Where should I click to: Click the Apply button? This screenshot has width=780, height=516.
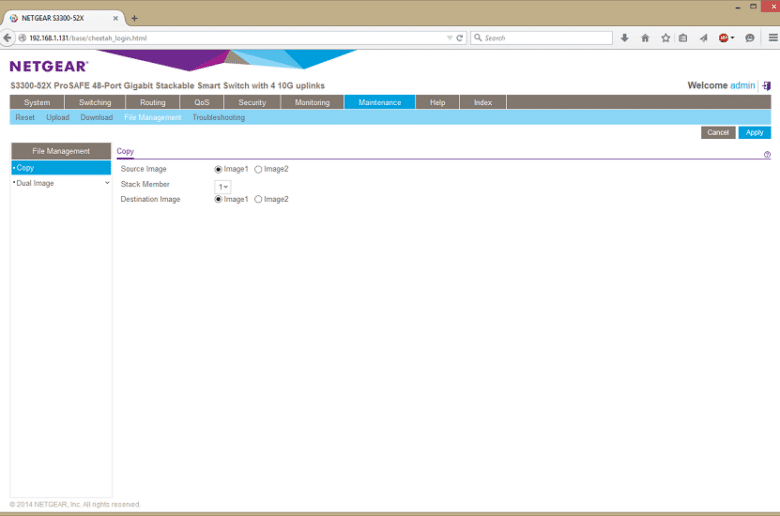click(755, 132)
